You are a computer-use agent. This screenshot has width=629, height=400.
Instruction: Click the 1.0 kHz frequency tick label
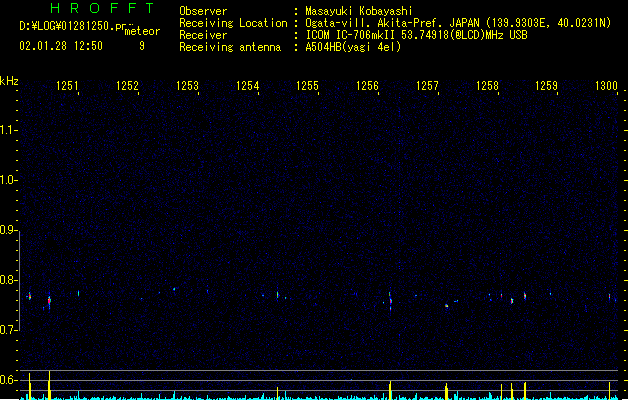tap(8, 180)
